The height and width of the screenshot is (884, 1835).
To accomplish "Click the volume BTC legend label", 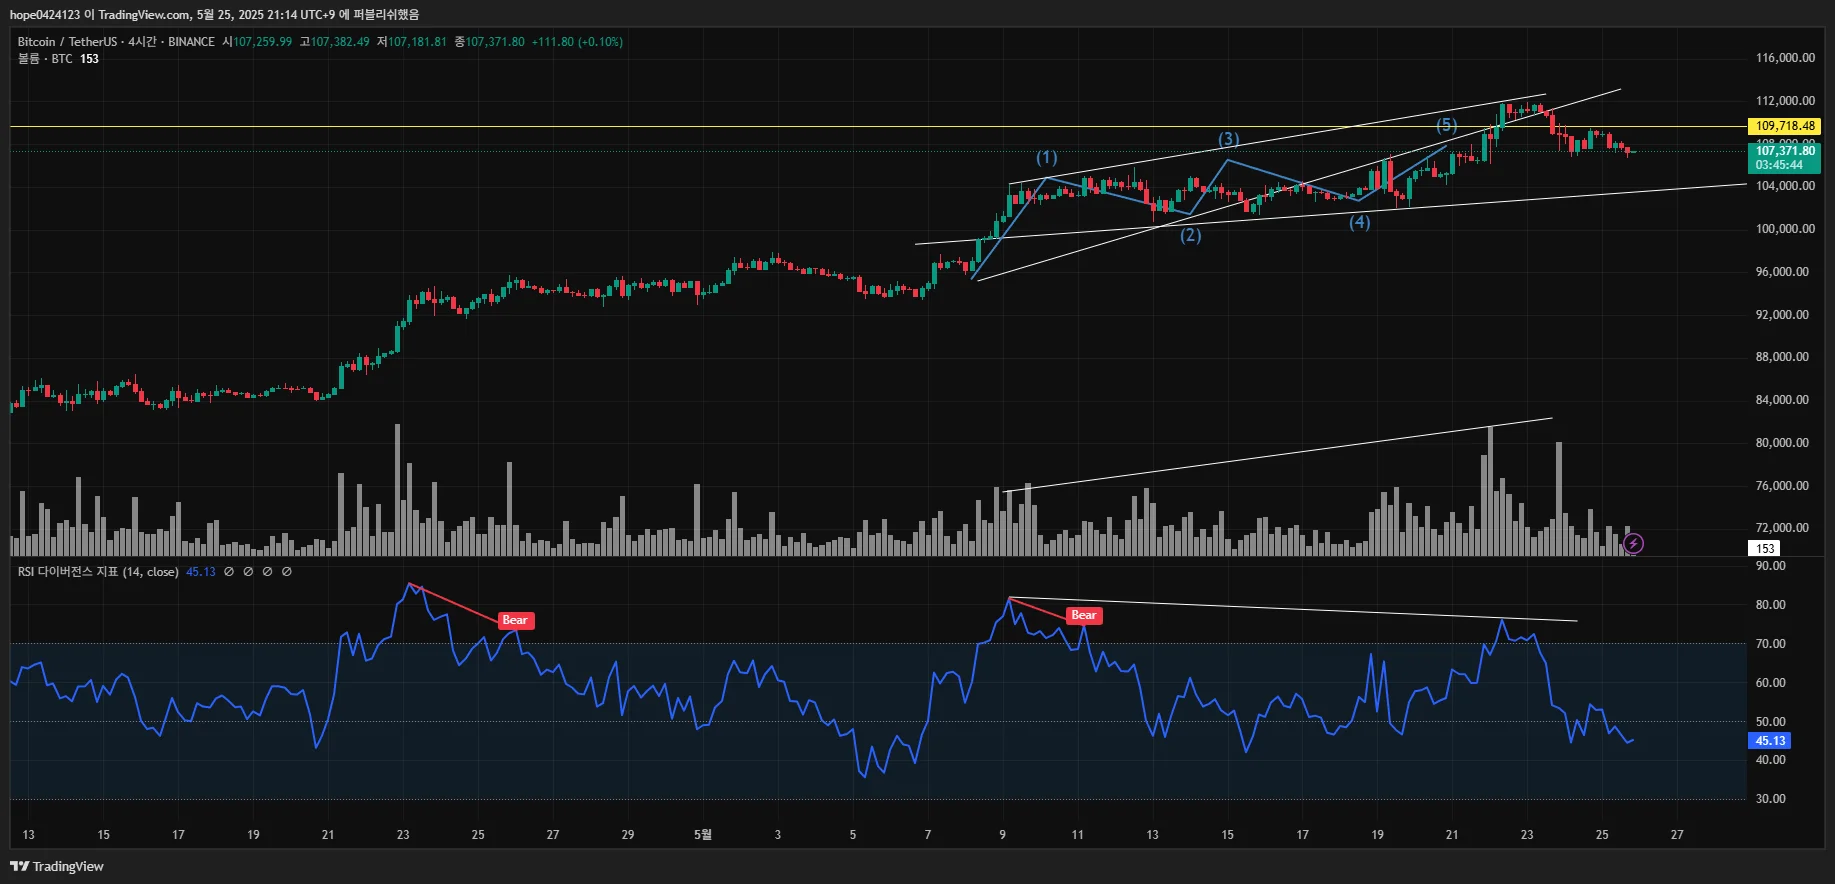I will tap(45, 59).
